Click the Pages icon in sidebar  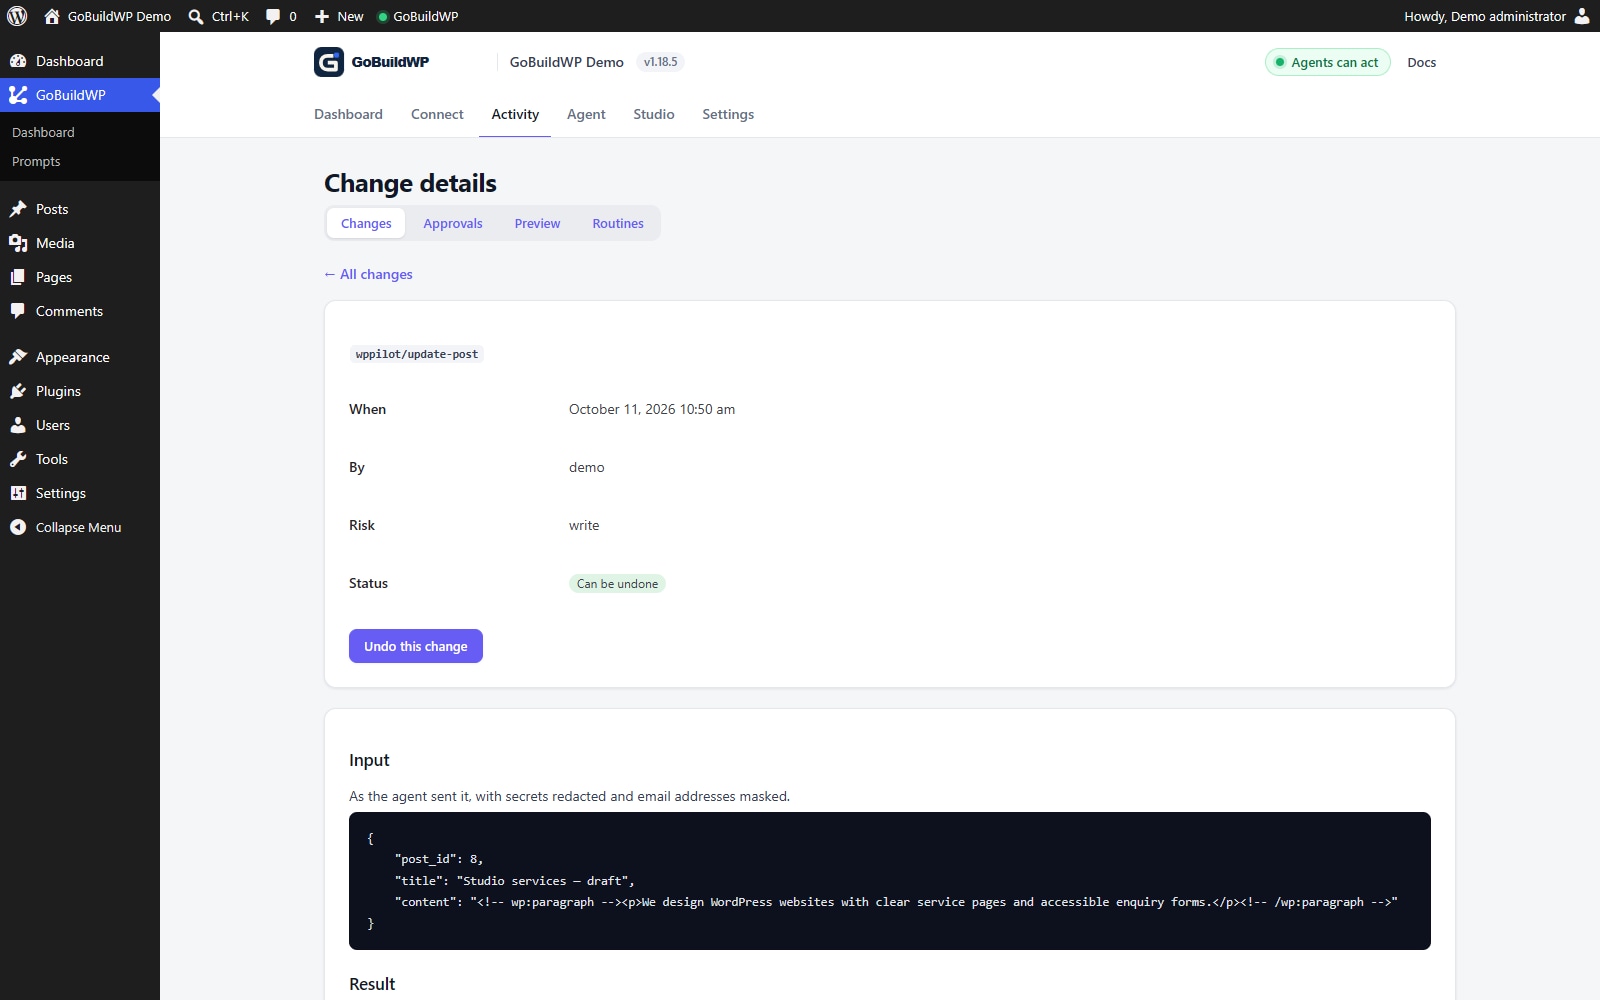point(18,277)
